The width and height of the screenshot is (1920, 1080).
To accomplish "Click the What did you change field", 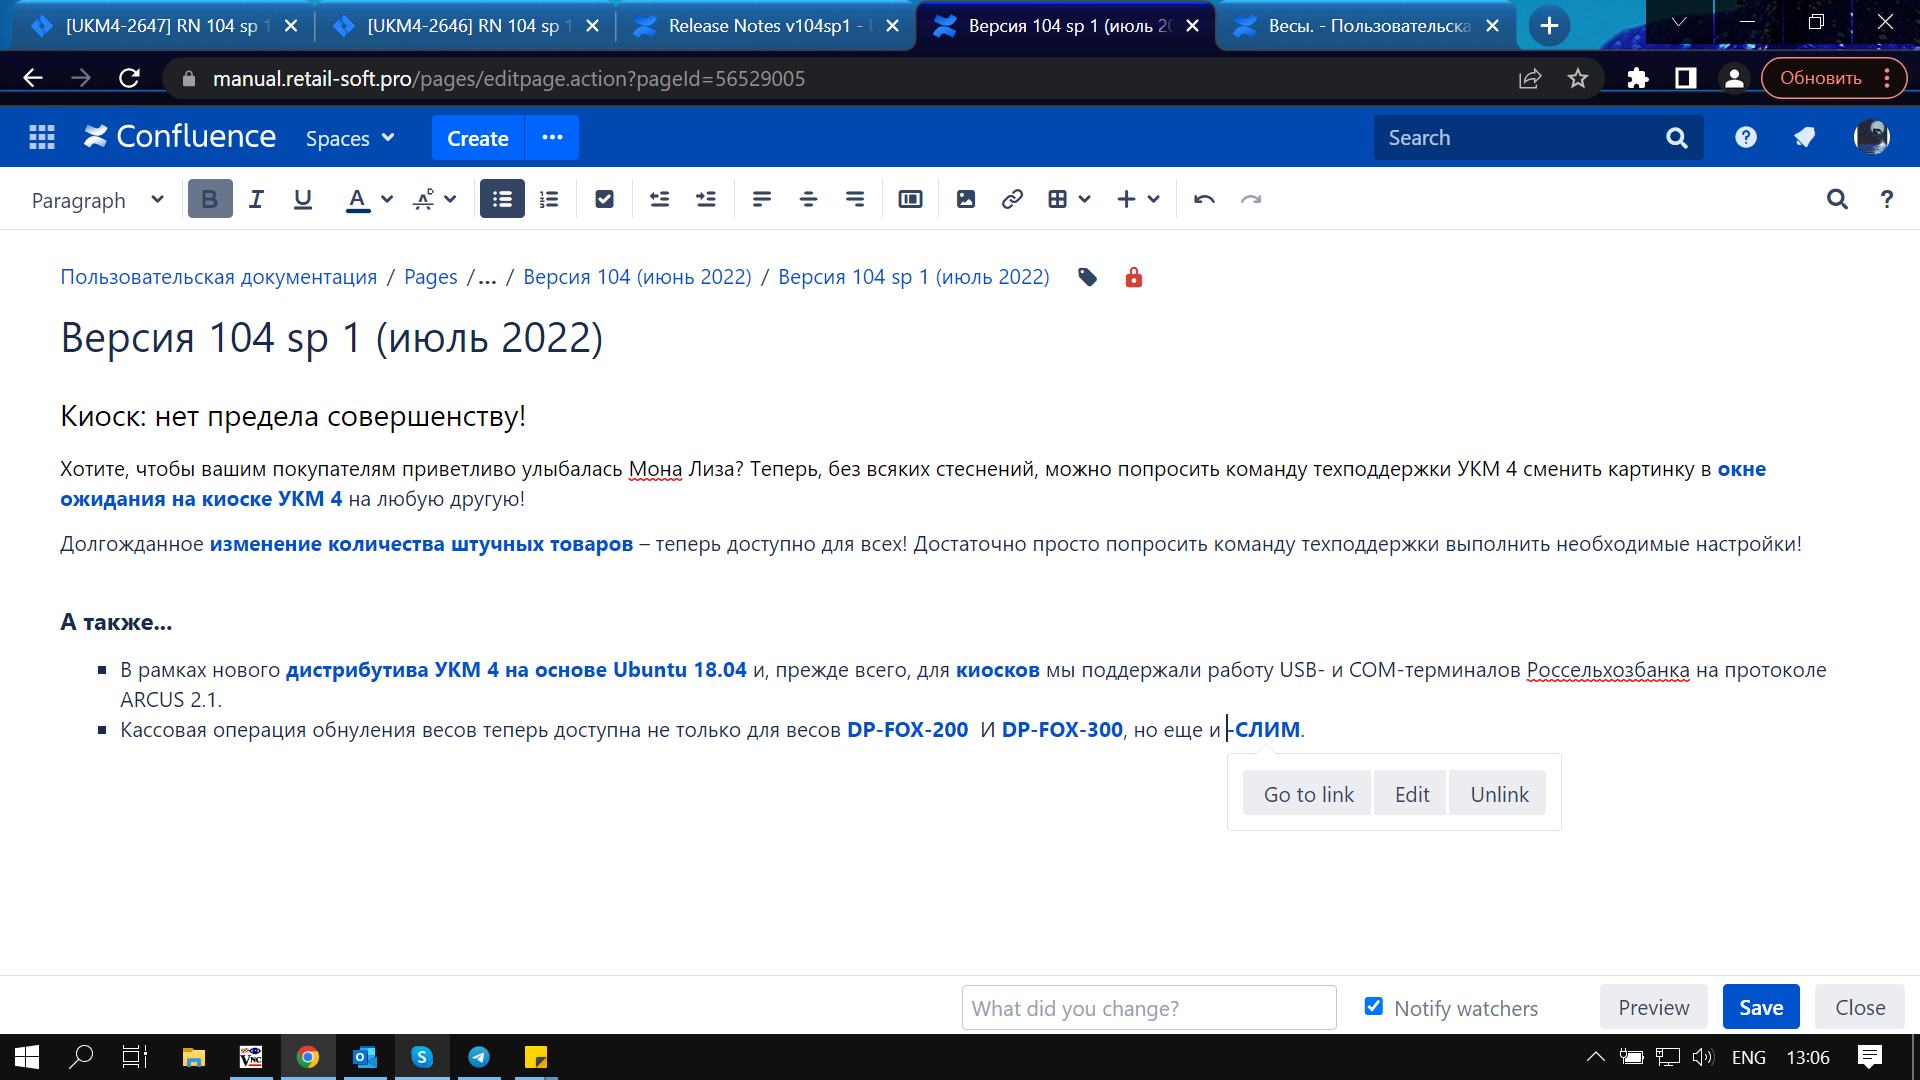I will [x=1148, y=1008].
